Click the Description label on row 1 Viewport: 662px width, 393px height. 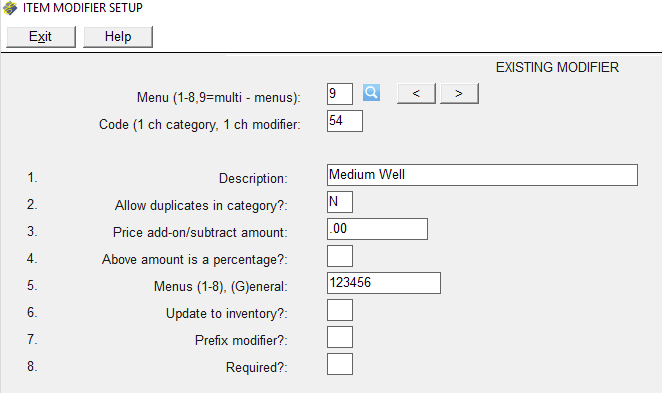pyautogui.click(x=253, y=179)
